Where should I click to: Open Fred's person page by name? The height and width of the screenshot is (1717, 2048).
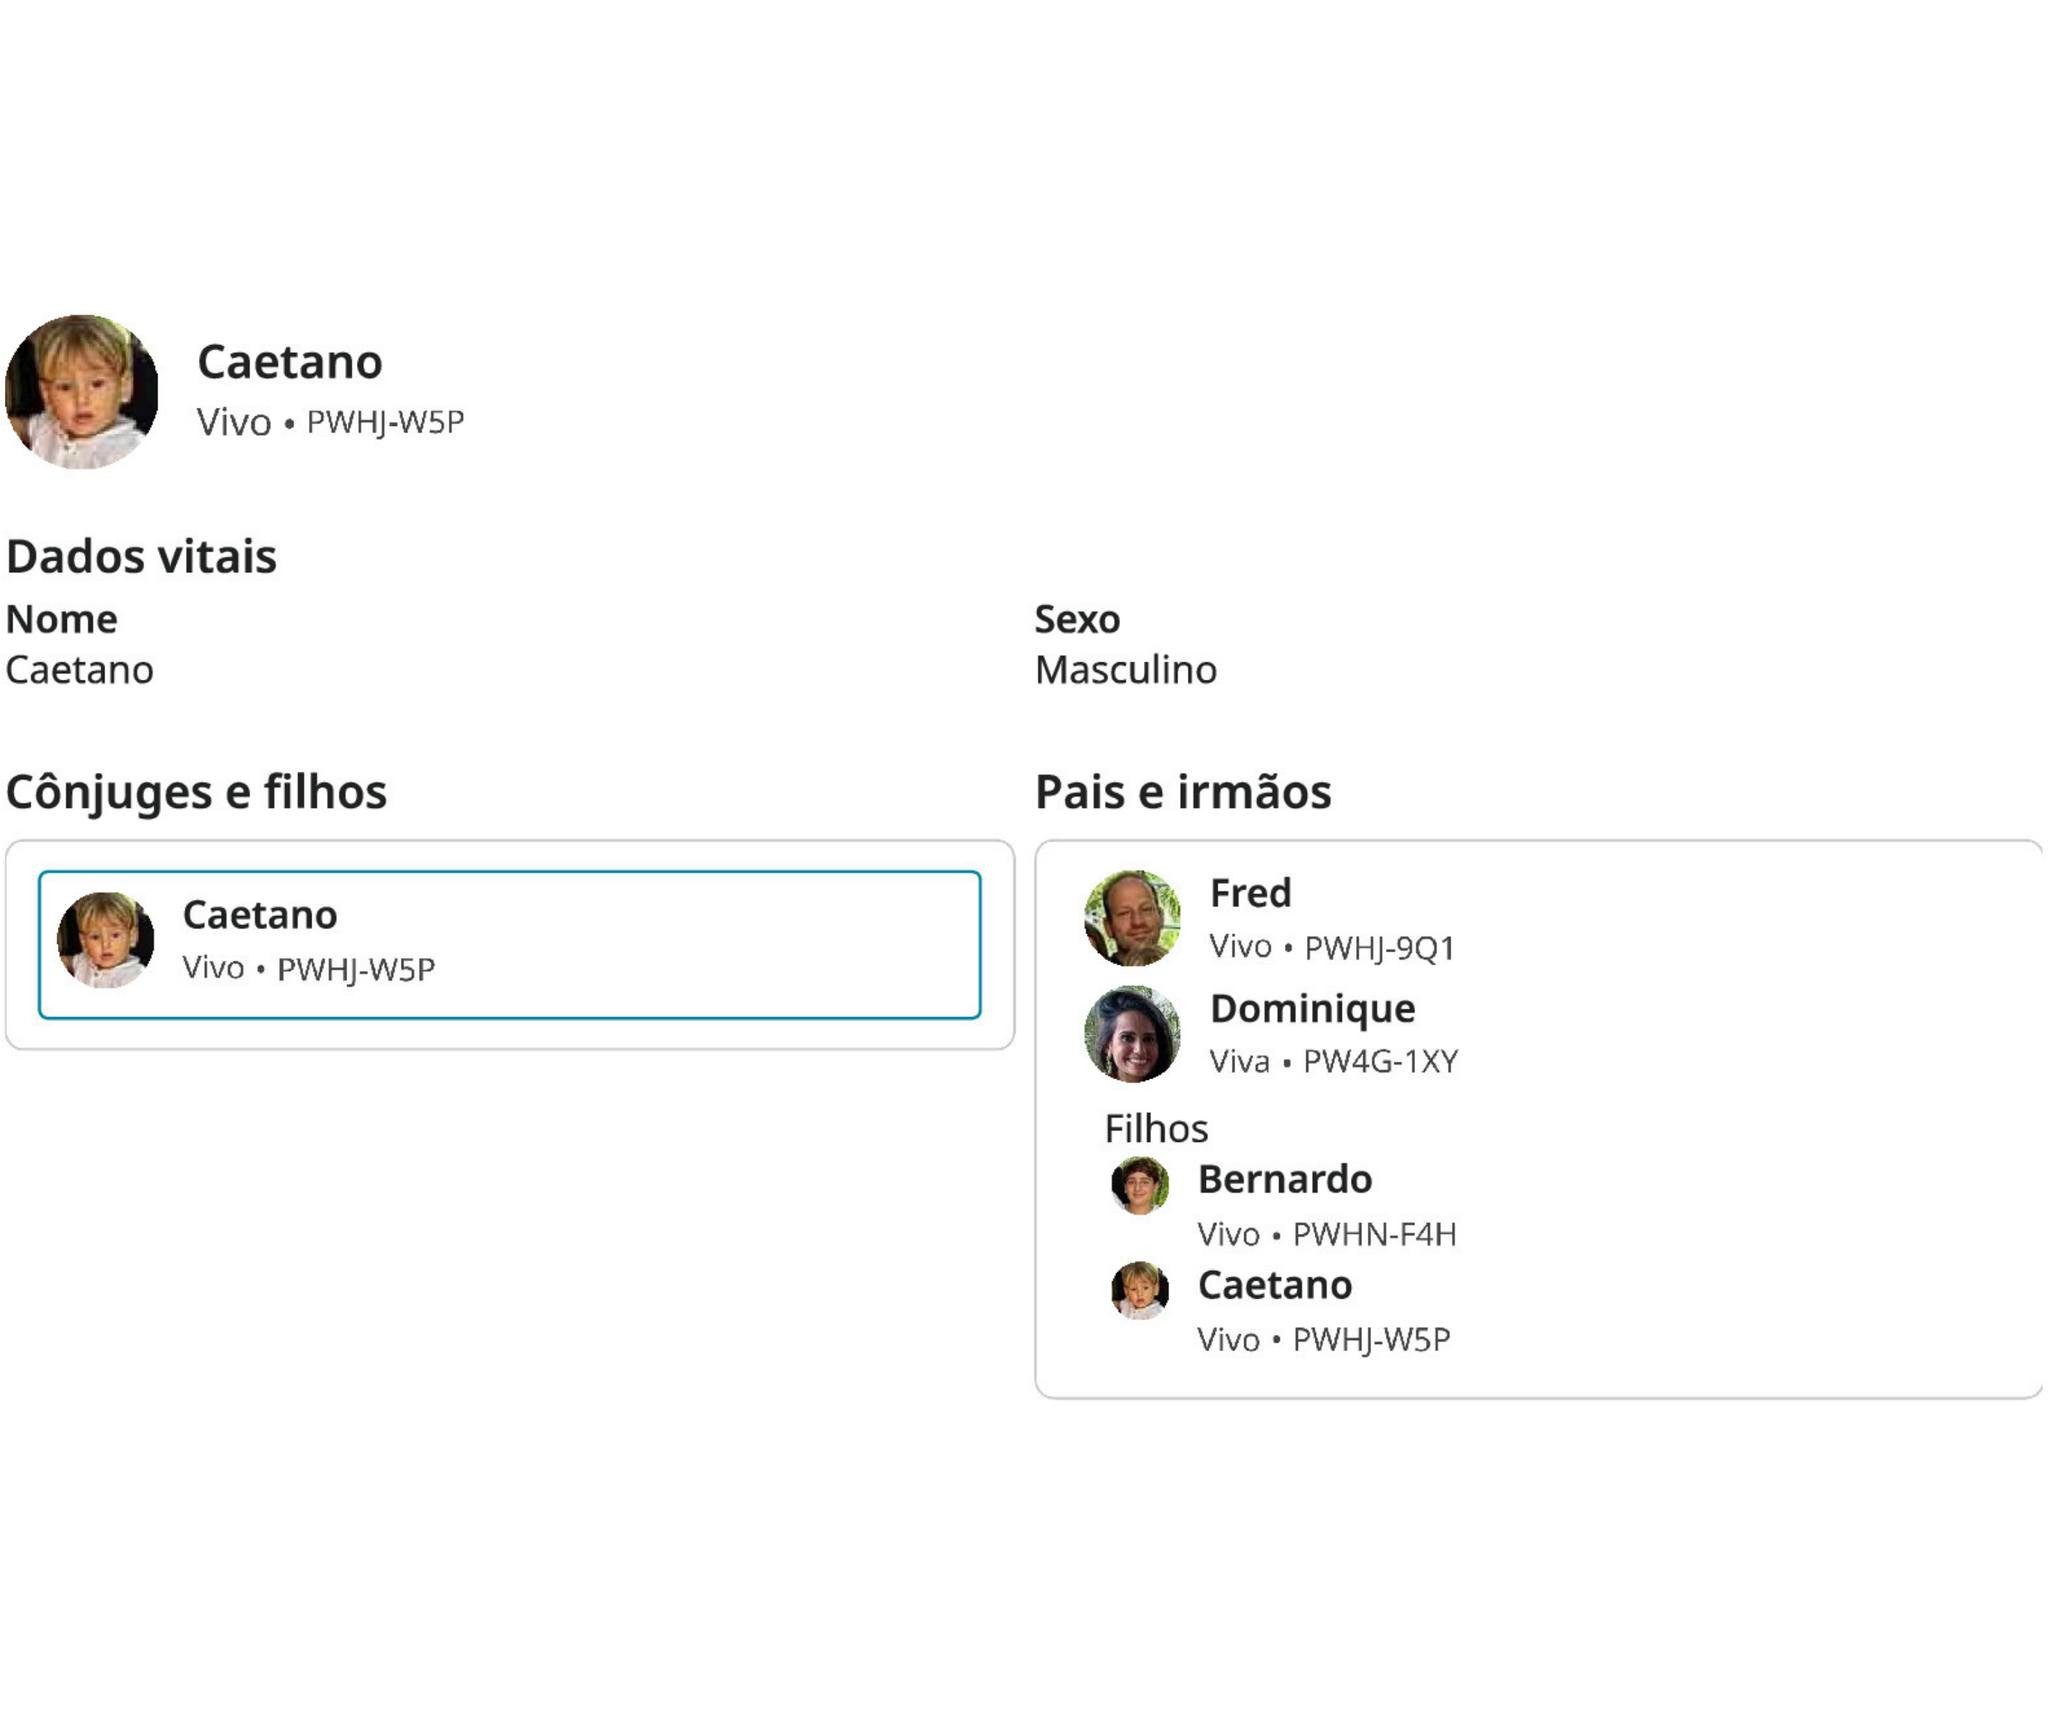1250,893
